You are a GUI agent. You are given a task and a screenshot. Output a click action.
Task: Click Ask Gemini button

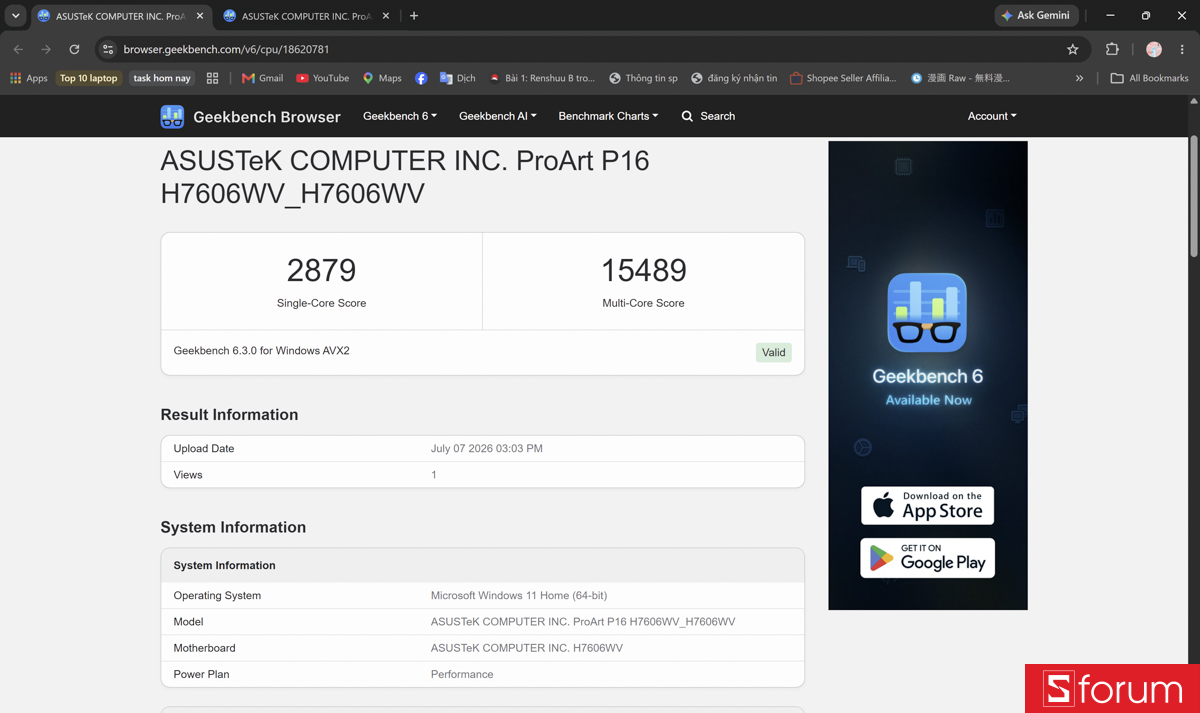(x=1037, y=16)
